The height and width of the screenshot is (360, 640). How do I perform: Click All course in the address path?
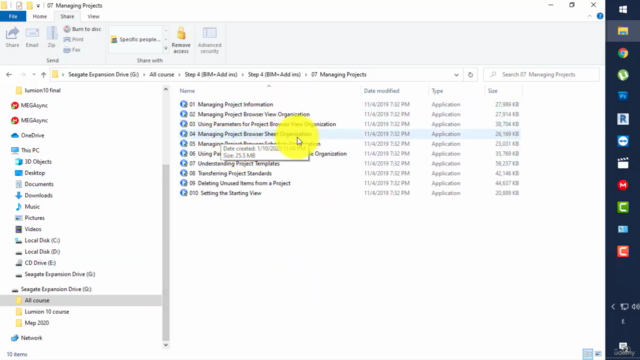click(162, 75)
